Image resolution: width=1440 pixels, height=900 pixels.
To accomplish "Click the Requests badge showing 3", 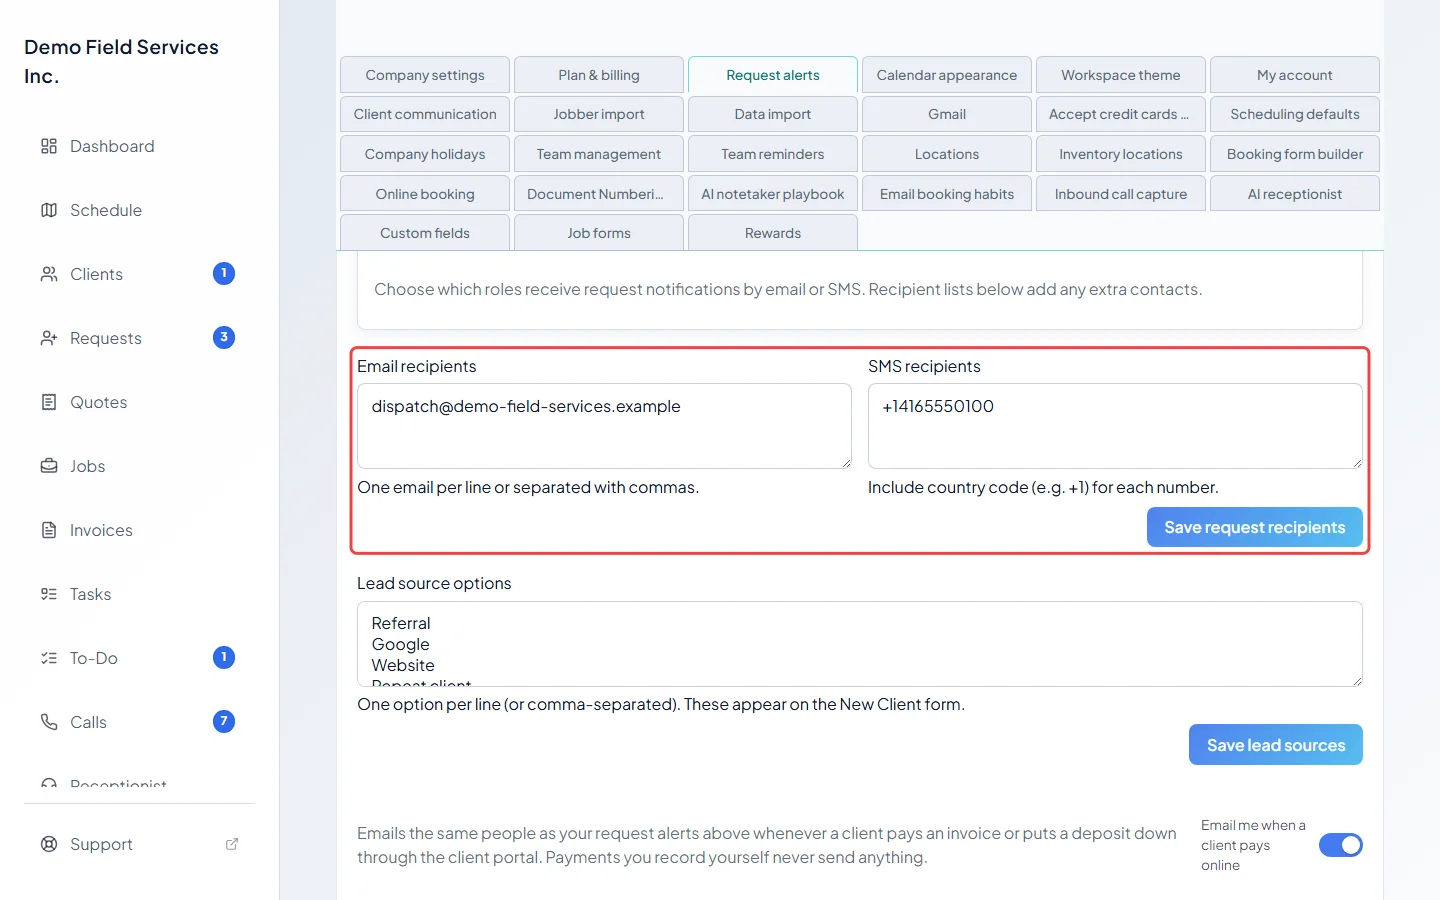I will [x=224, y=337].
